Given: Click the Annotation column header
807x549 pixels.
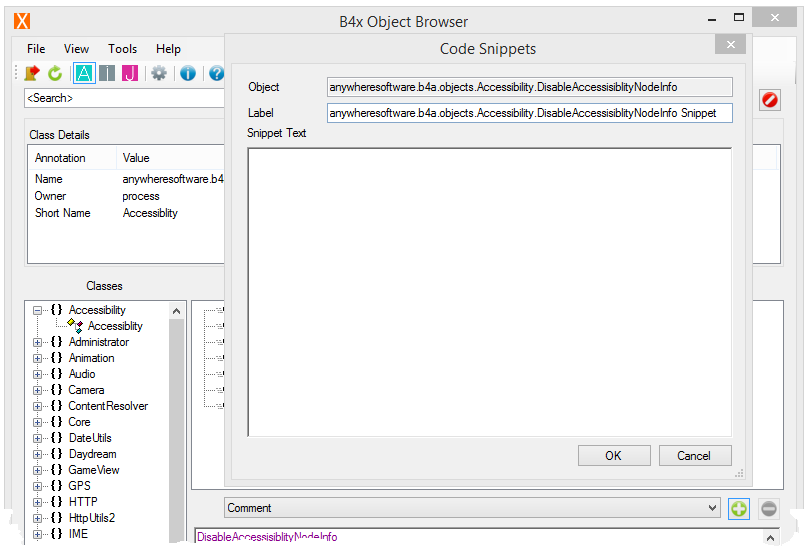Looking at the screenshot, I should point(72,158).
